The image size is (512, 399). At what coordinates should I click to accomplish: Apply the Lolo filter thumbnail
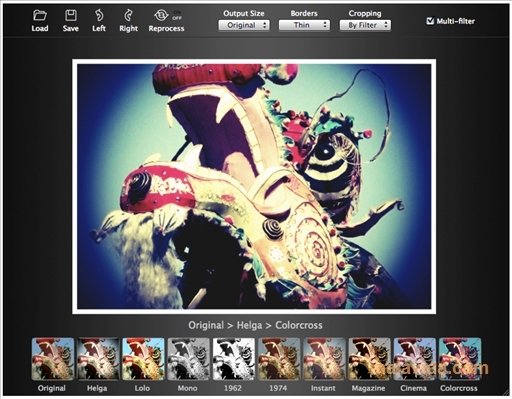point(143,359)
